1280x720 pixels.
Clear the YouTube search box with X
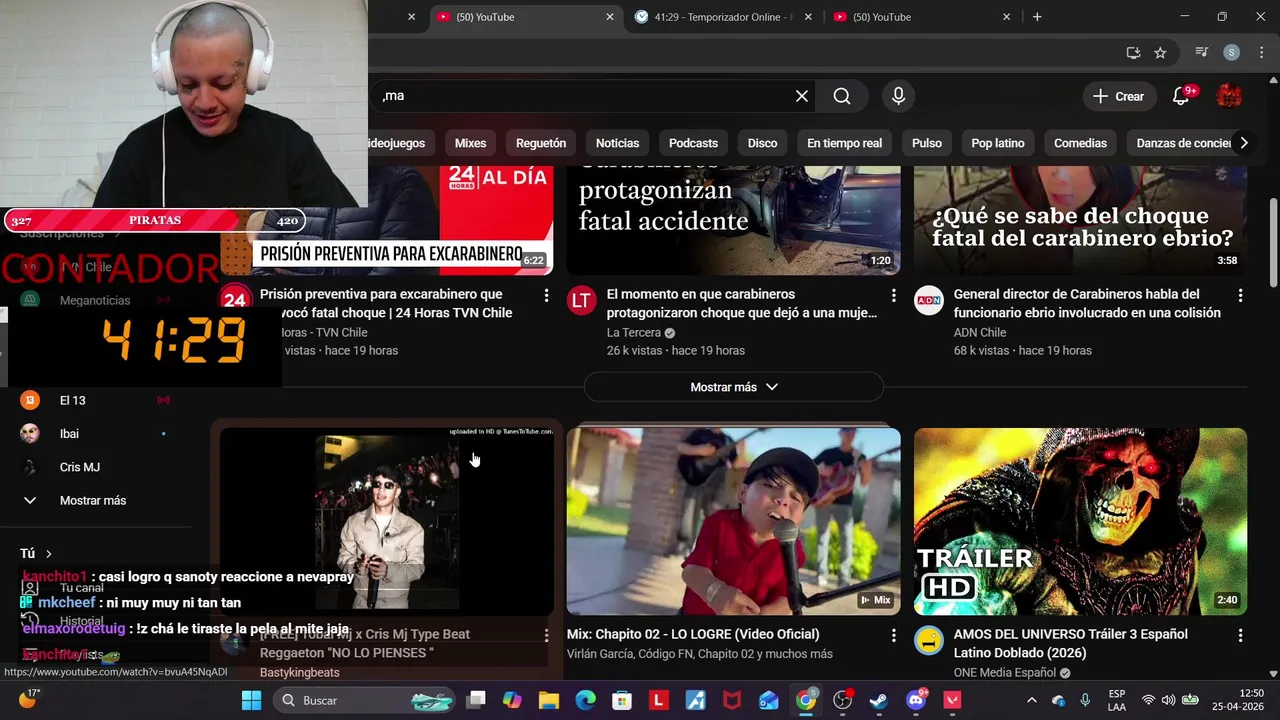pyautogui.click(x=801, y=96)
